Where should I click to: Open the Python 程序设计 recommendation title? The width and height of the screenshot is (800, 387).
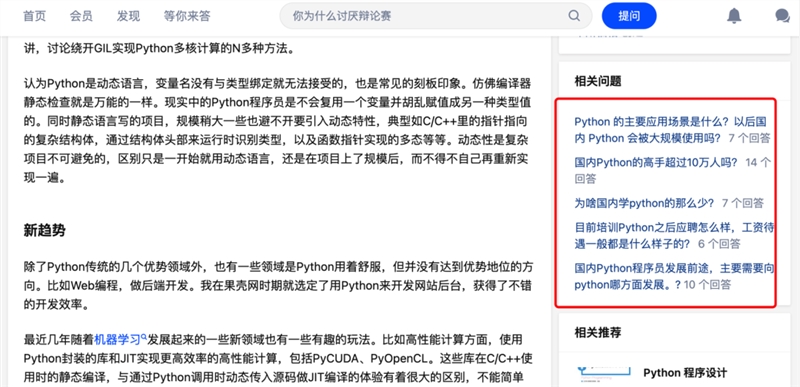[685, 373]
